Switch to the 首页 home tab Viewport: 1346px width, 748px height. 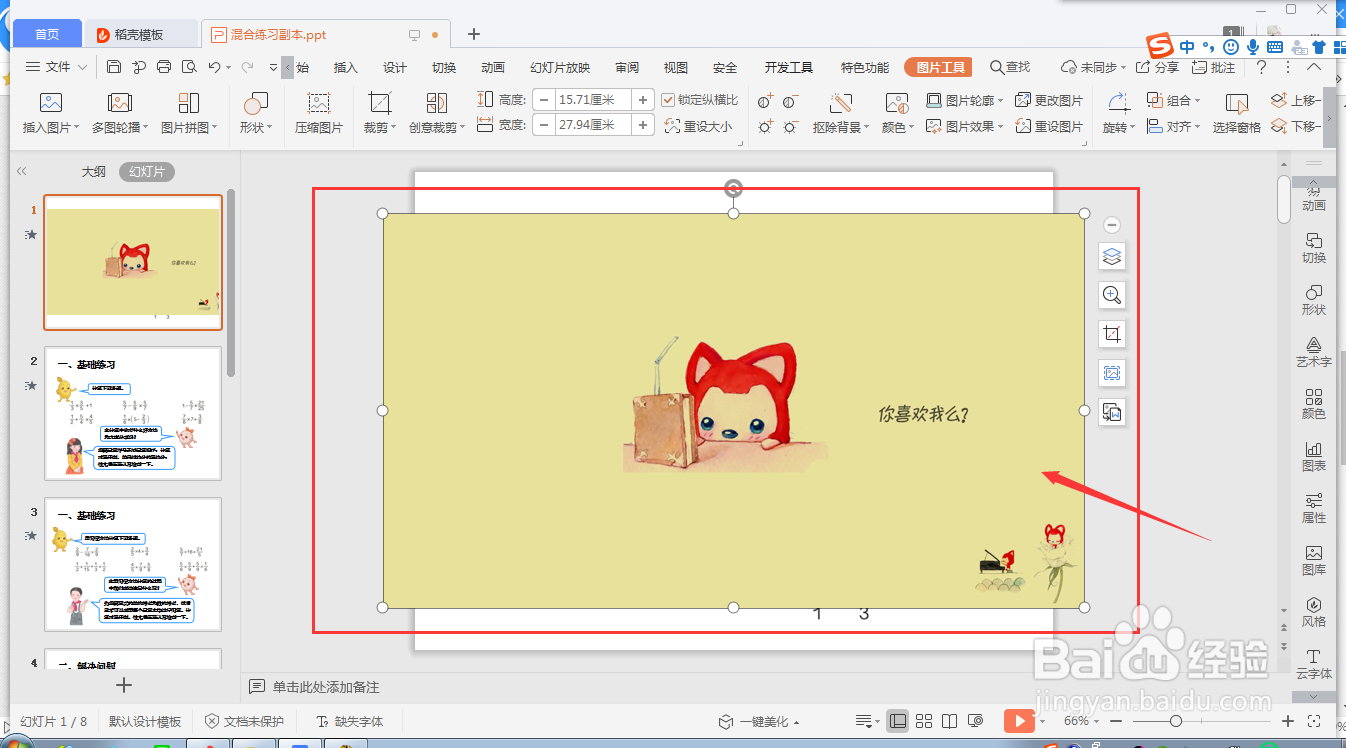47,34
